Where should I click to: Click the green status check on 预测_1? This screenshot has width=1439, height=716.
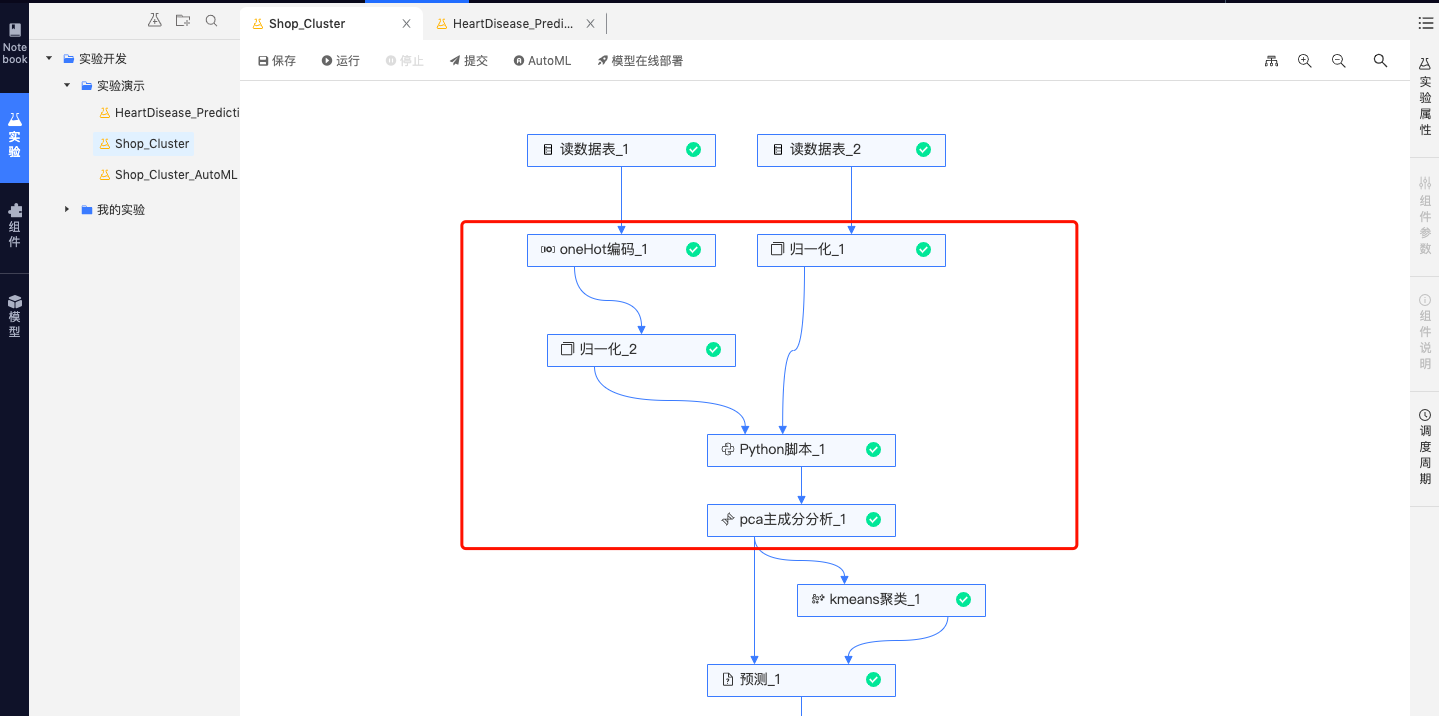point(873,680)
